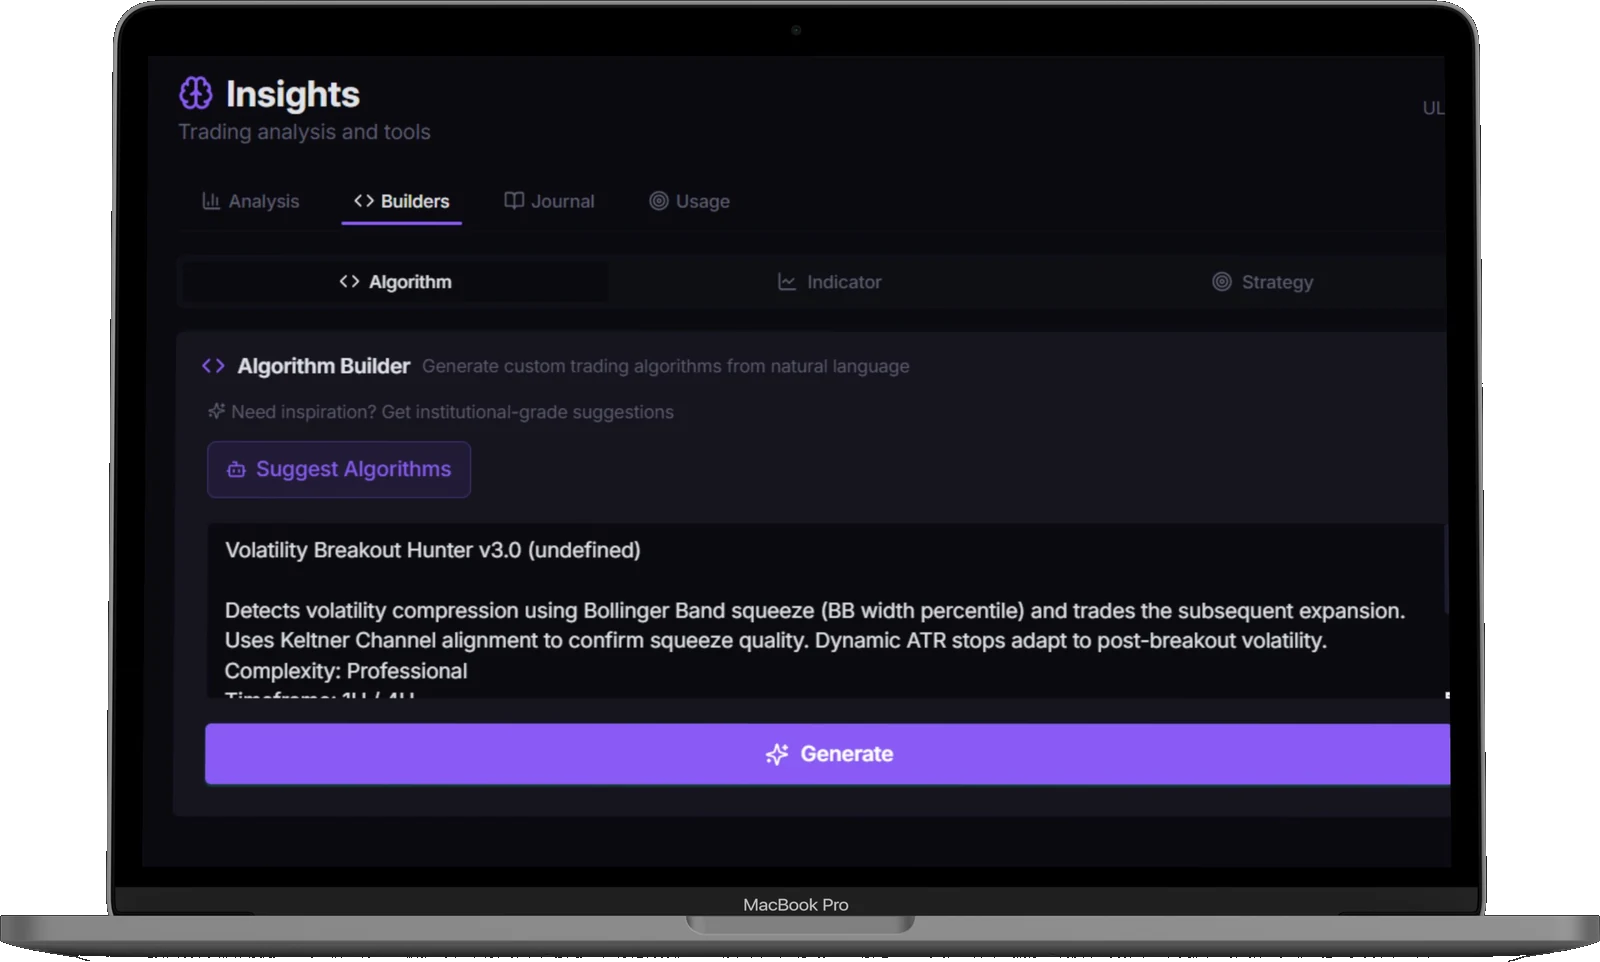Click the book icon on Journal tab

tap(514, 201)
